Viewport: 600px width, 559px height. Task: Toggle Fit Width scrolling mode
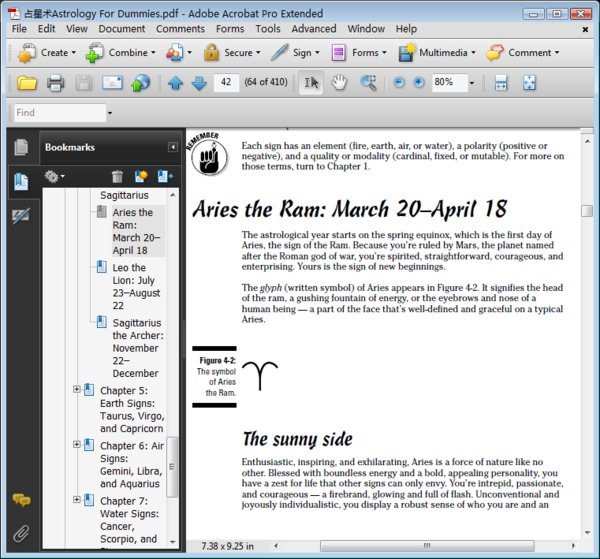[x=501, y=83]
